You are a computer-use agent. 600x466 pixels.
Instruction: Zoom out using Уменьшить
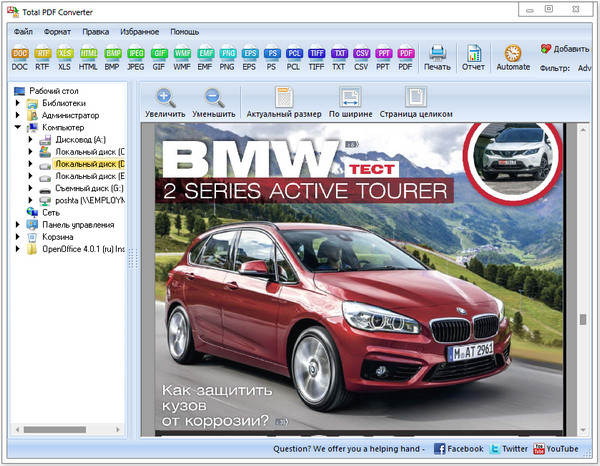click(213, 103)
